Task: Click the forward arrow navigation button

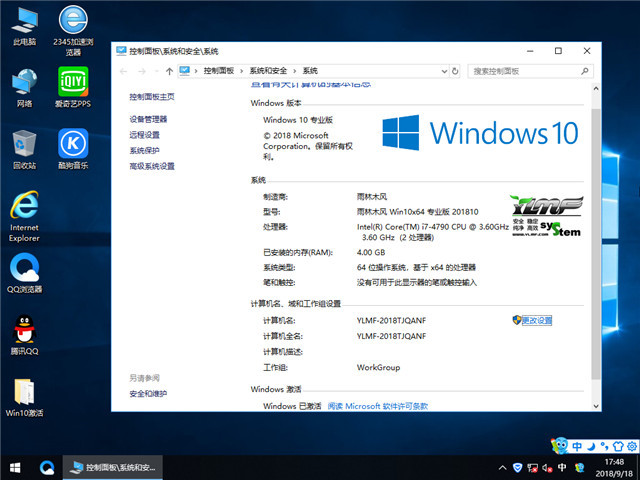Action: [x=142, y=71]
